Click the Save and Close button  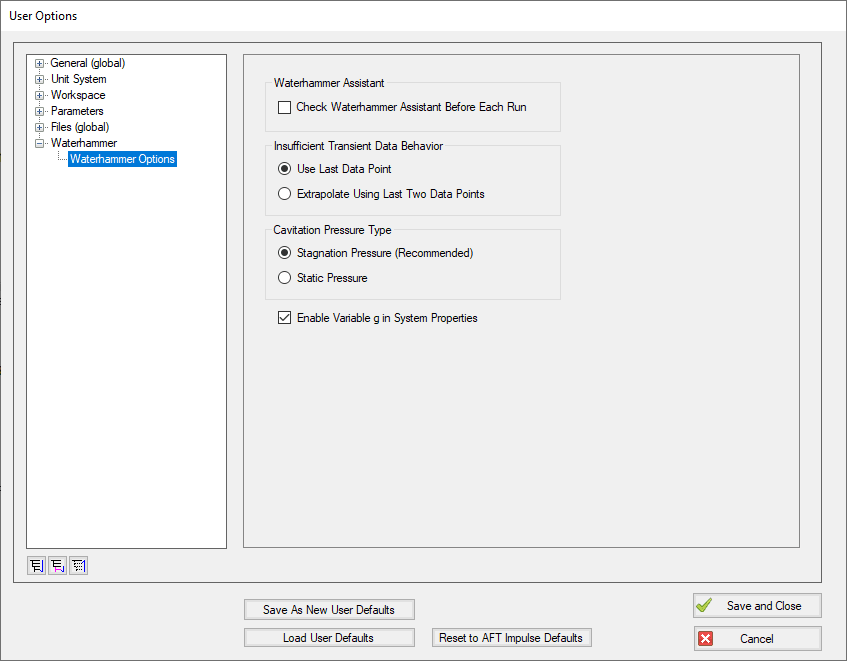tap(757, 606)
